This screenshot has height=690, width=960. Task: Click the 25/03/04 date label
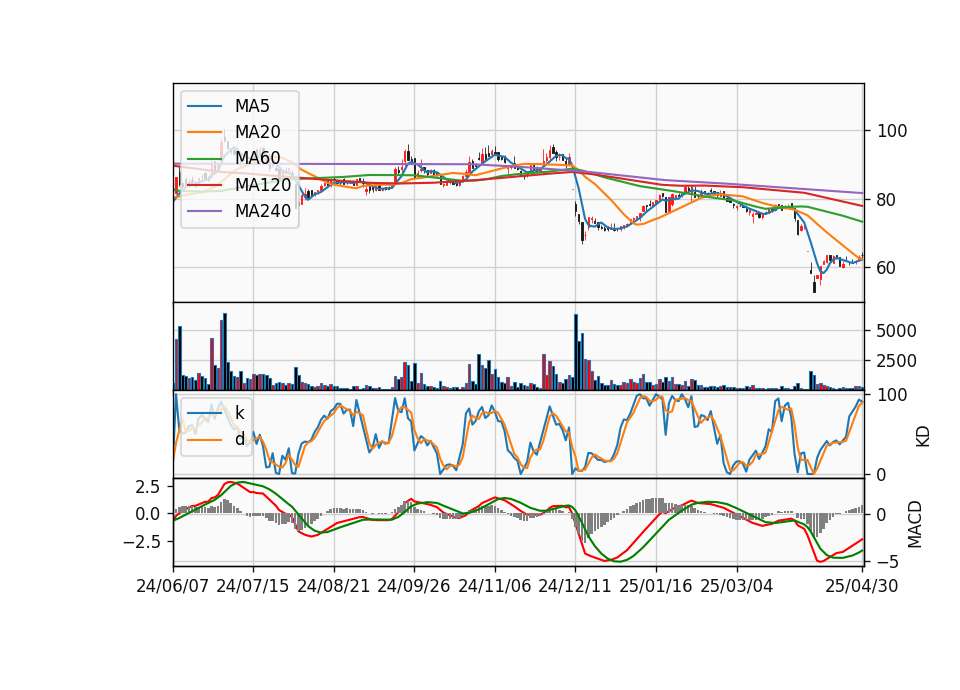737,586
